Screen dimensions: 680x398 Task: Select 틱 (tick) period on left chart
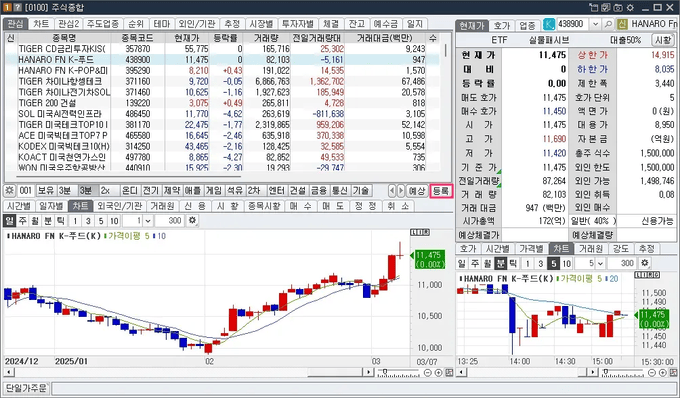click(61, 221)
